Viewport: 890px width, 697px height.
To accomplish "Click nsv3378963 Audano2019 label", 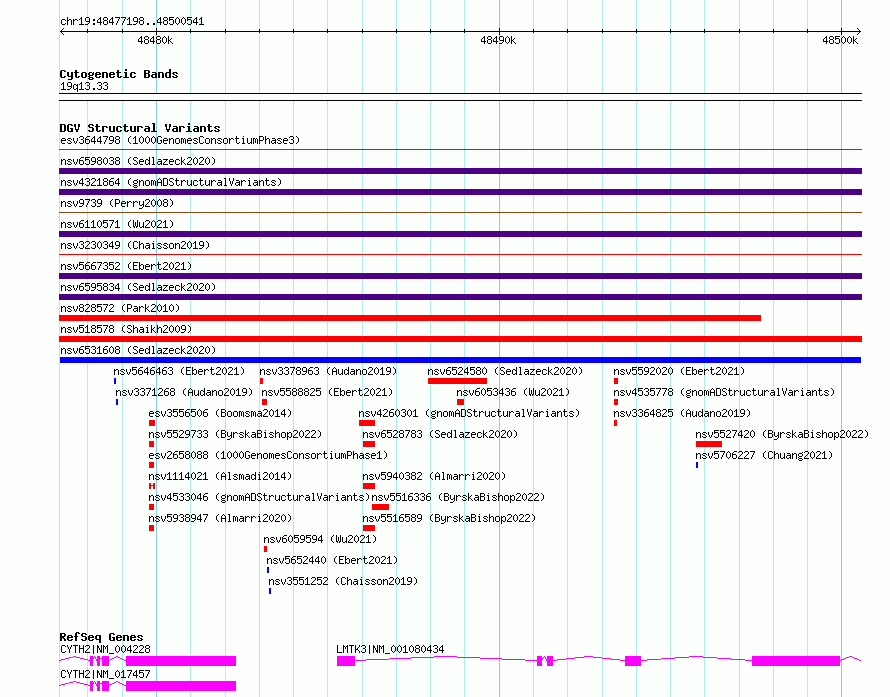I will pos(328,371).
